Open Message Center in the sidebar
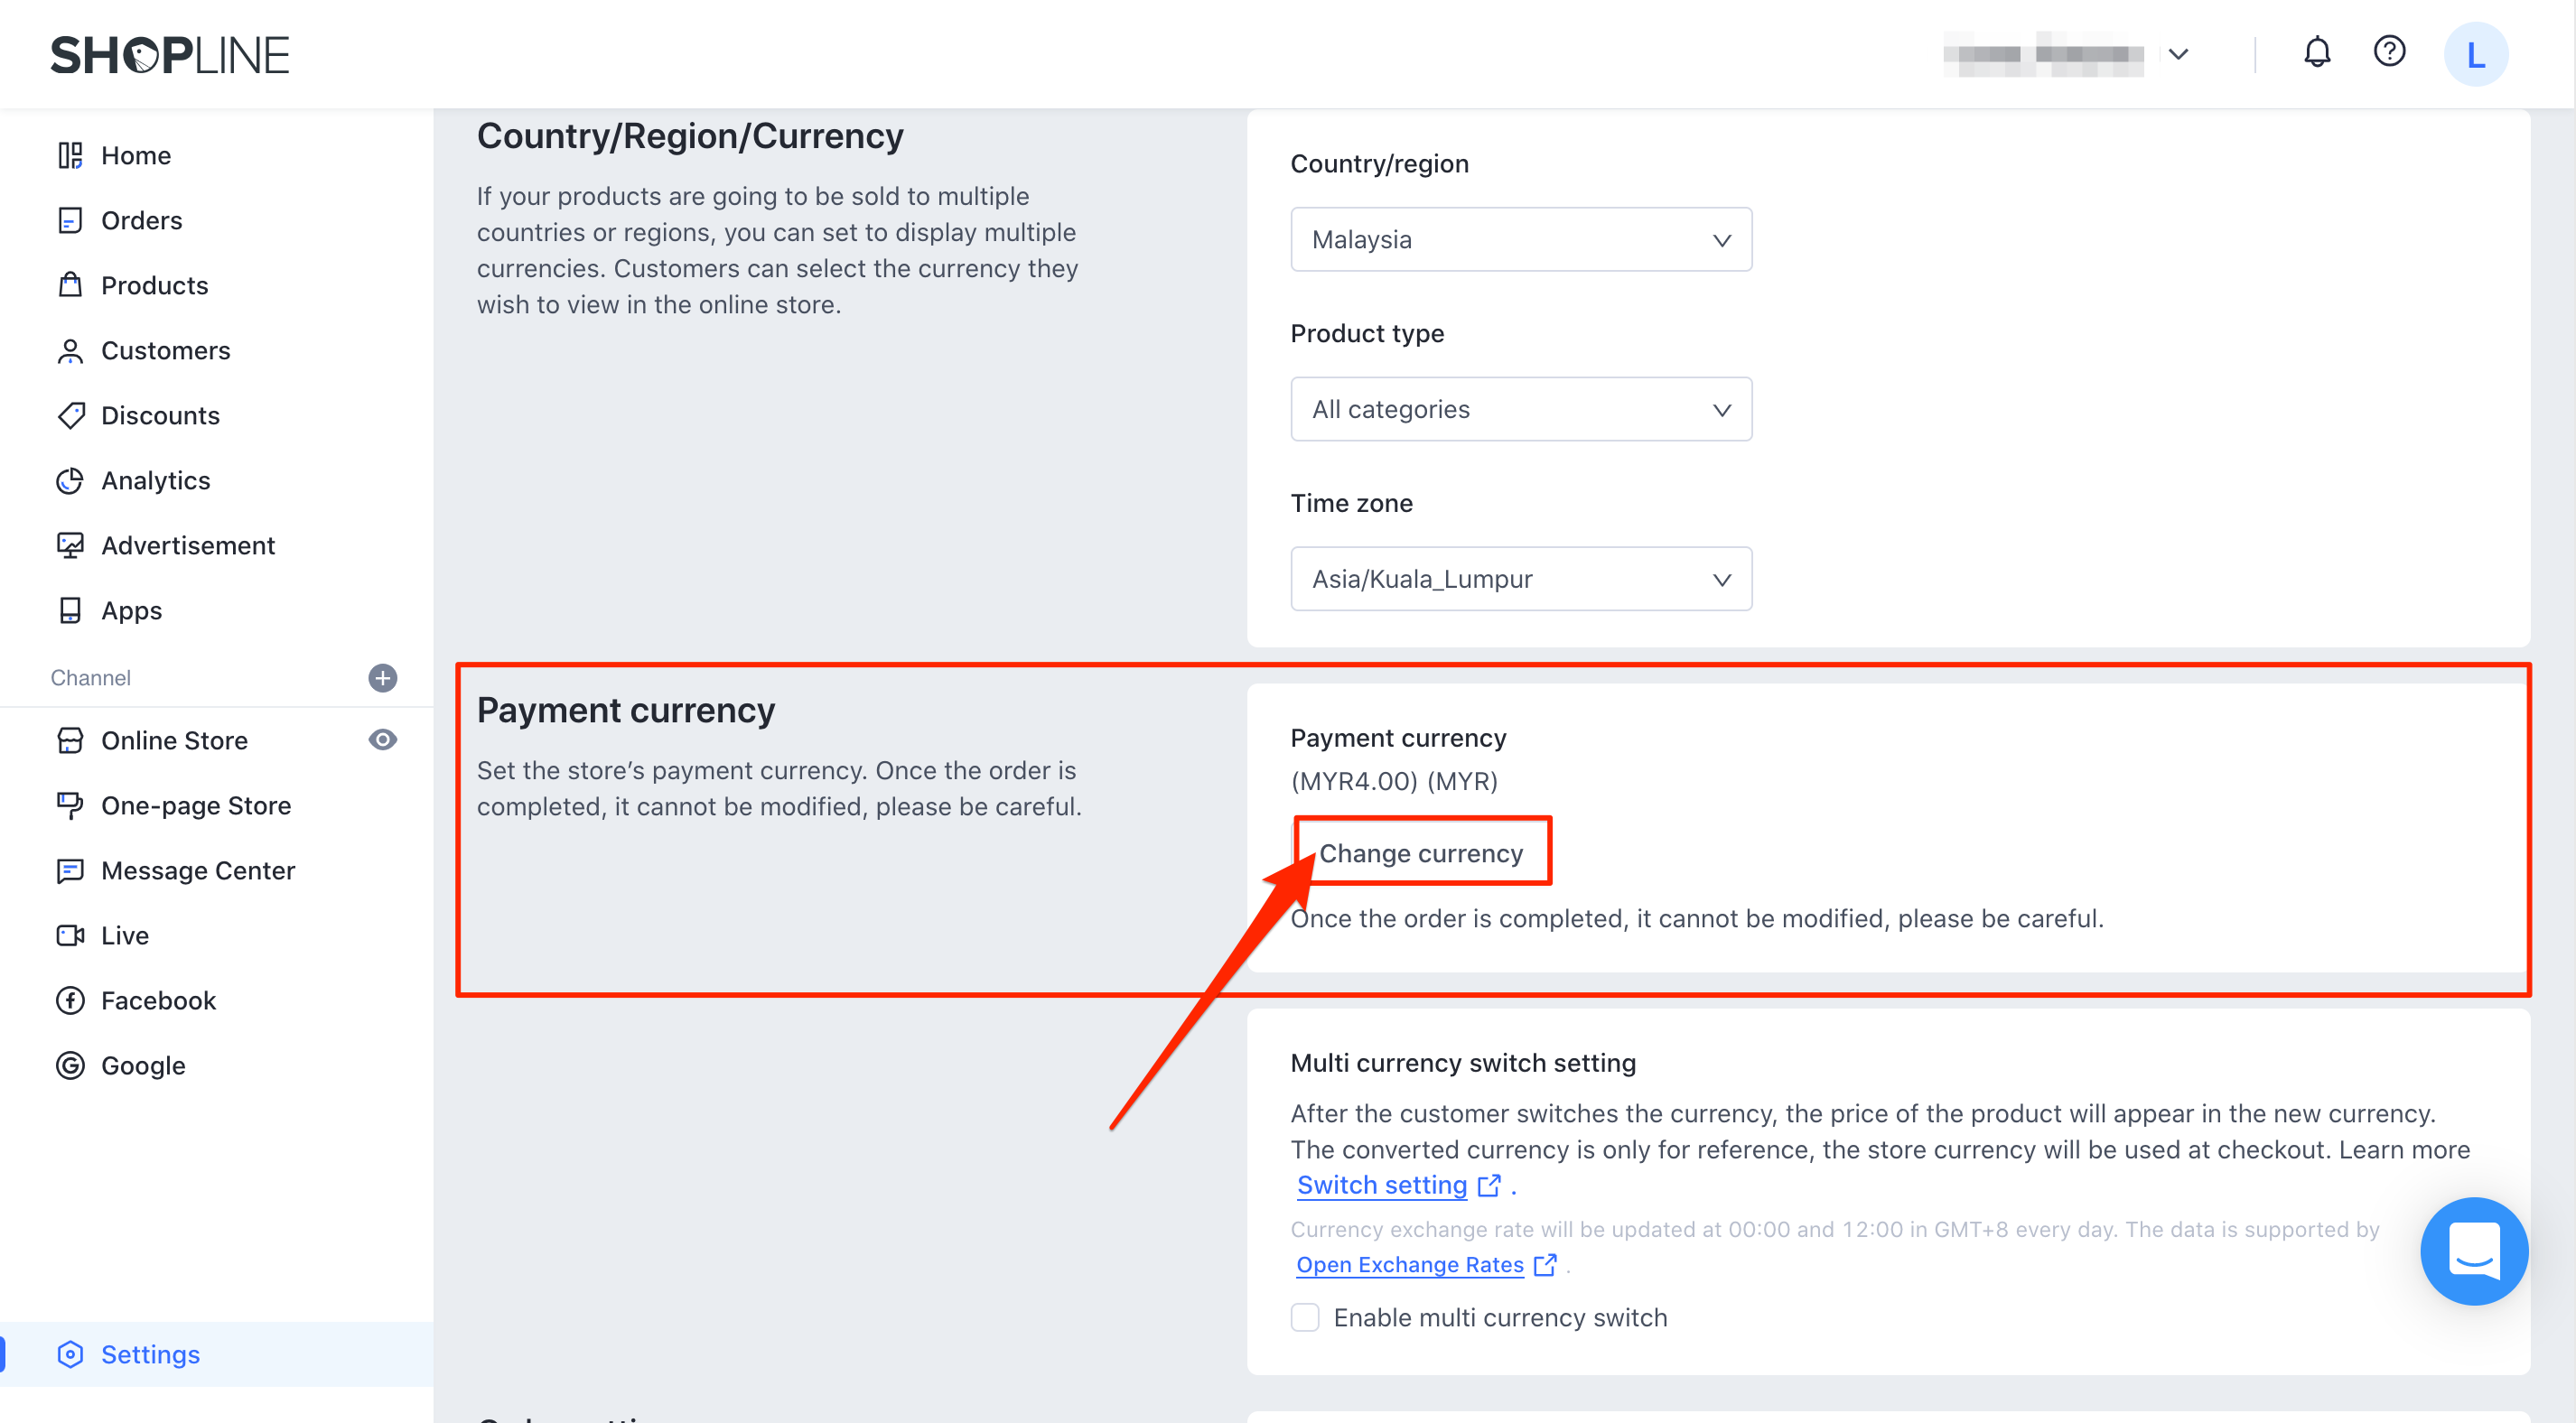Image resolution: width=2576 pixels, height=1423 pixels. [197, 871]
